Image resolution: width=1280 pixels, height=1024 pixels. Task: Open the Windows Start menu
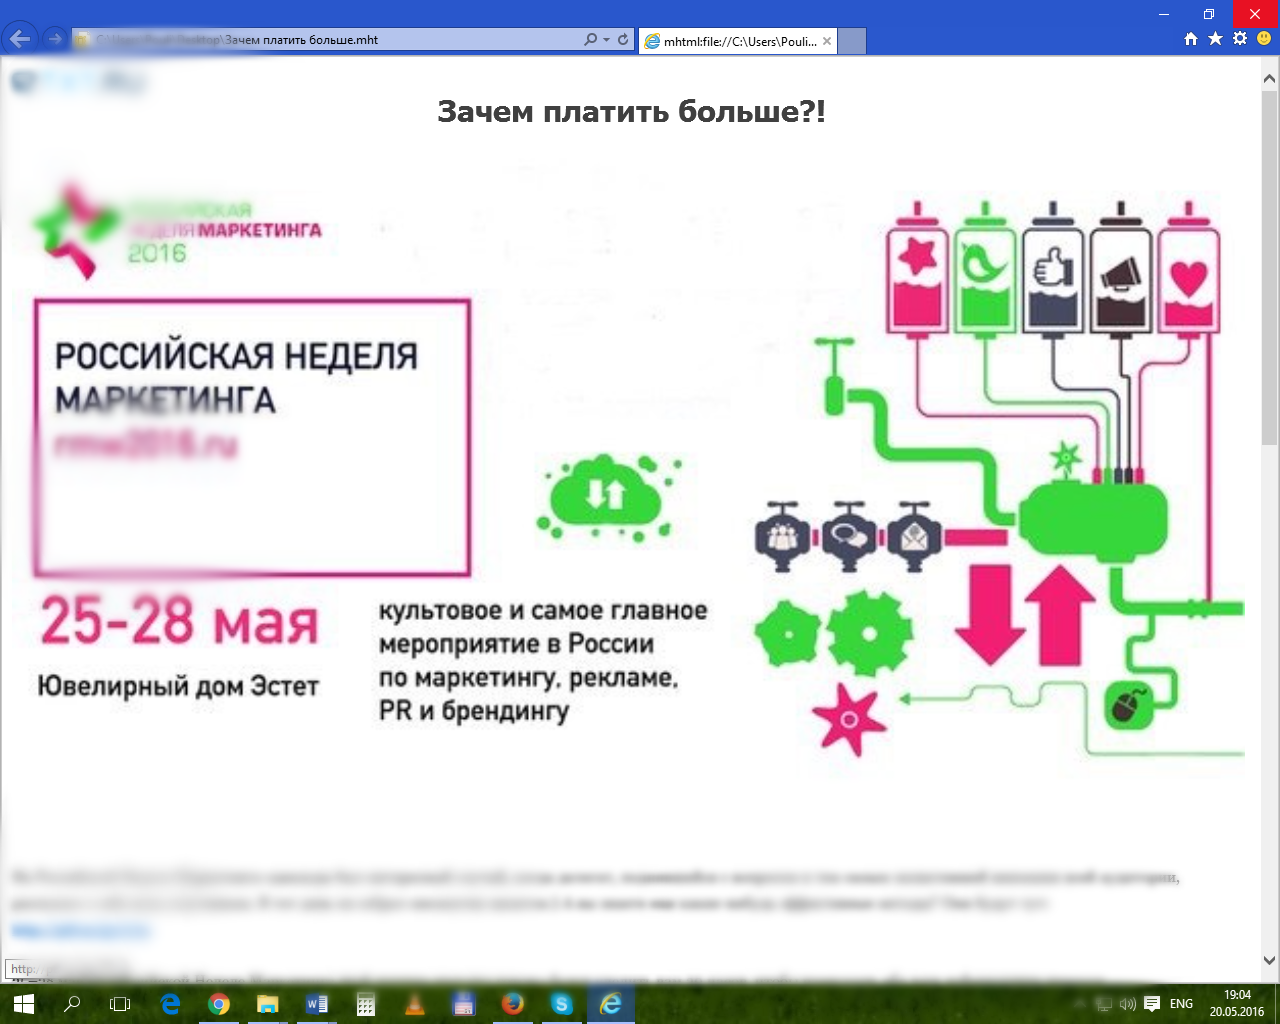[22, 1003]
